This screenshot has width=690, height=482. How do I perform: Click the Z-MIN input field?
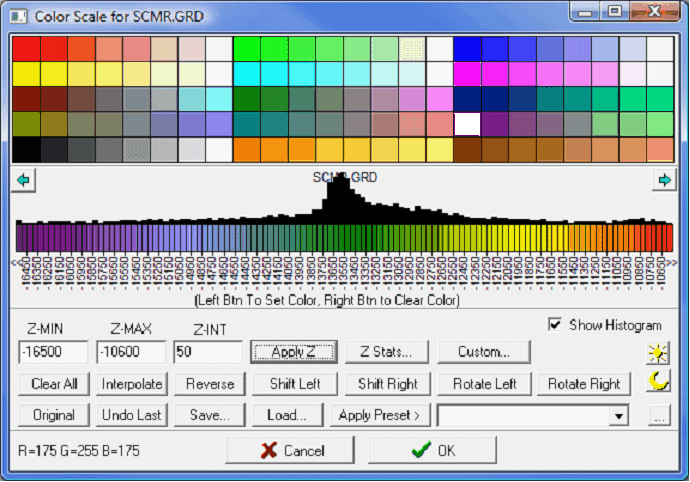53,352
